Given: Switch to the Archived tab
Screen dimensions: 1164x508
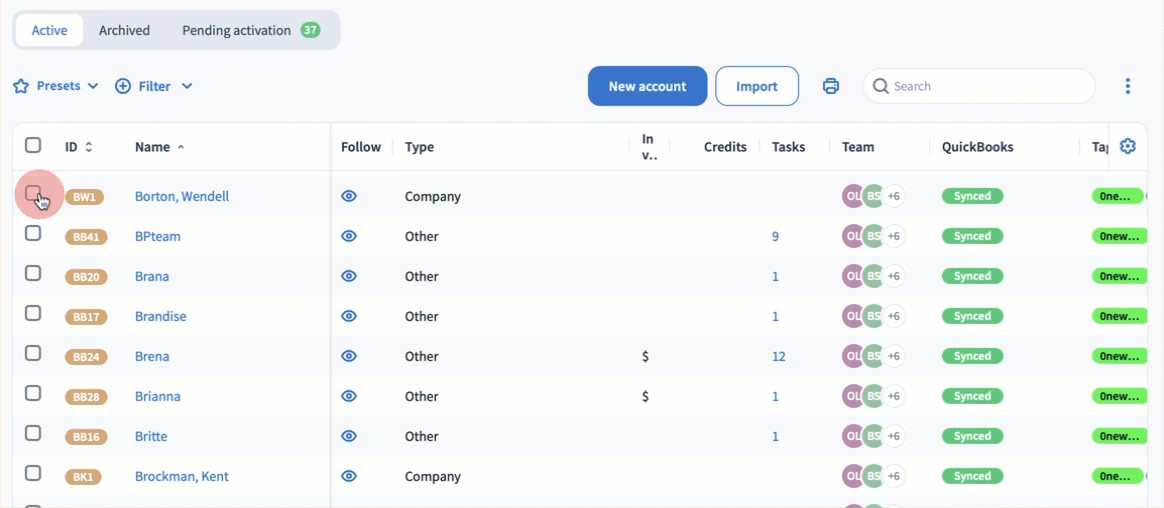Looking at the screenshot, I should 124,30.
